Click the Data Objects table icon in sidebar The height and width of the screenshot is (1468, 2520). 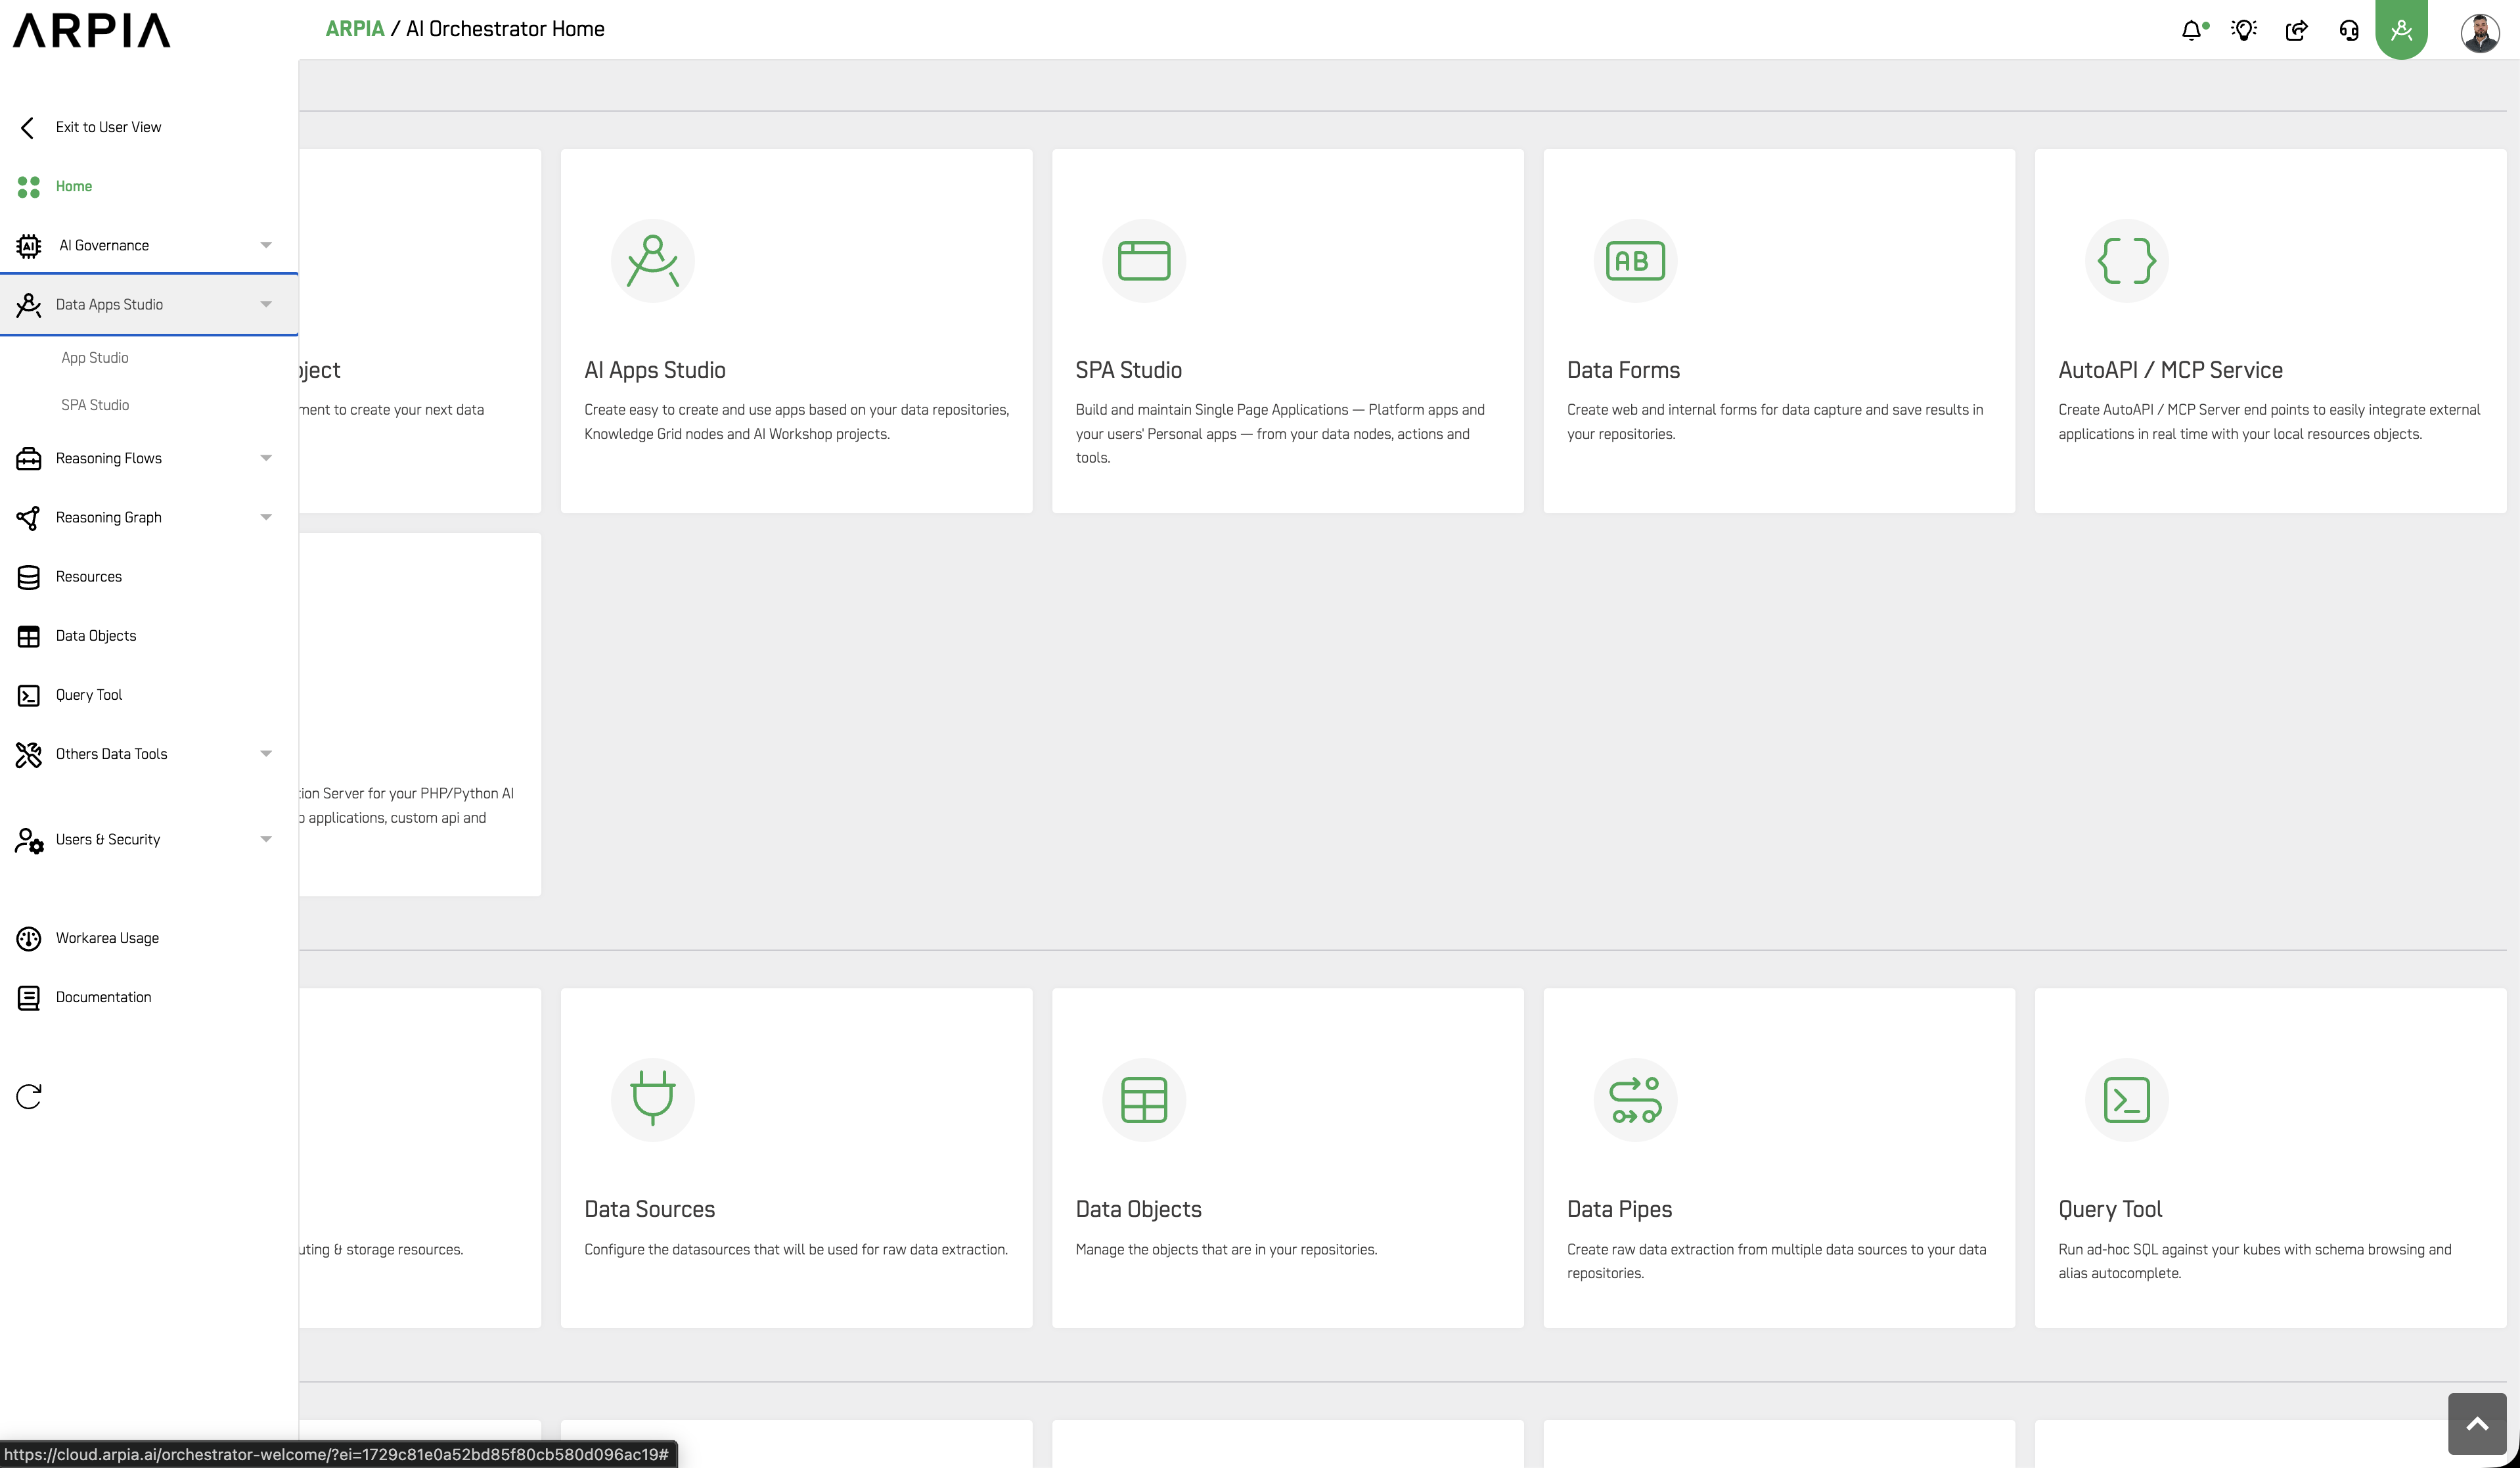(x=29, y=636)
